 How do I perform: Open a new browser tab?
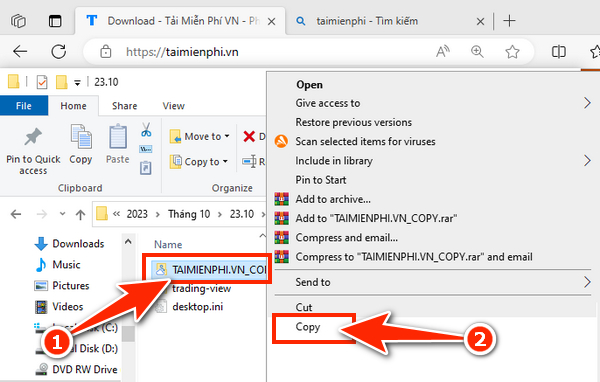(x=509, y=21)
